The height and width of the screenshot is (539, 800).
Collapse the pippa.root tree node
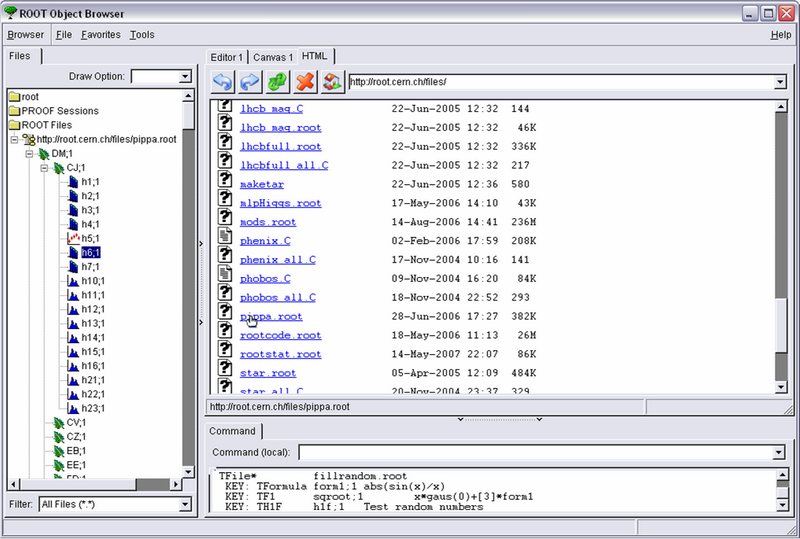coord(14,139)
